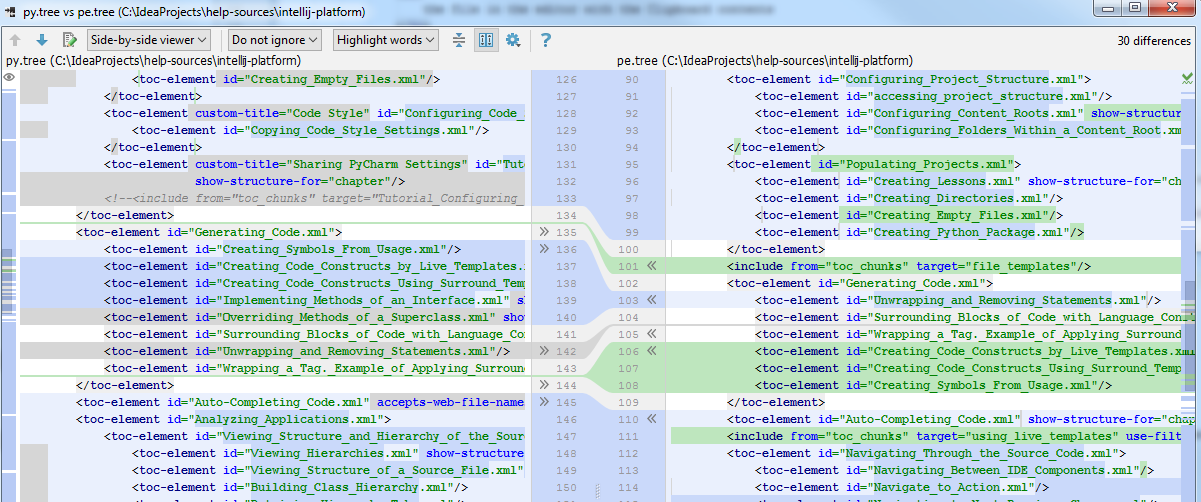Click the Populating_Projects.xml line
Viewport: 1201px width, 502px height.
click(873, 164)
